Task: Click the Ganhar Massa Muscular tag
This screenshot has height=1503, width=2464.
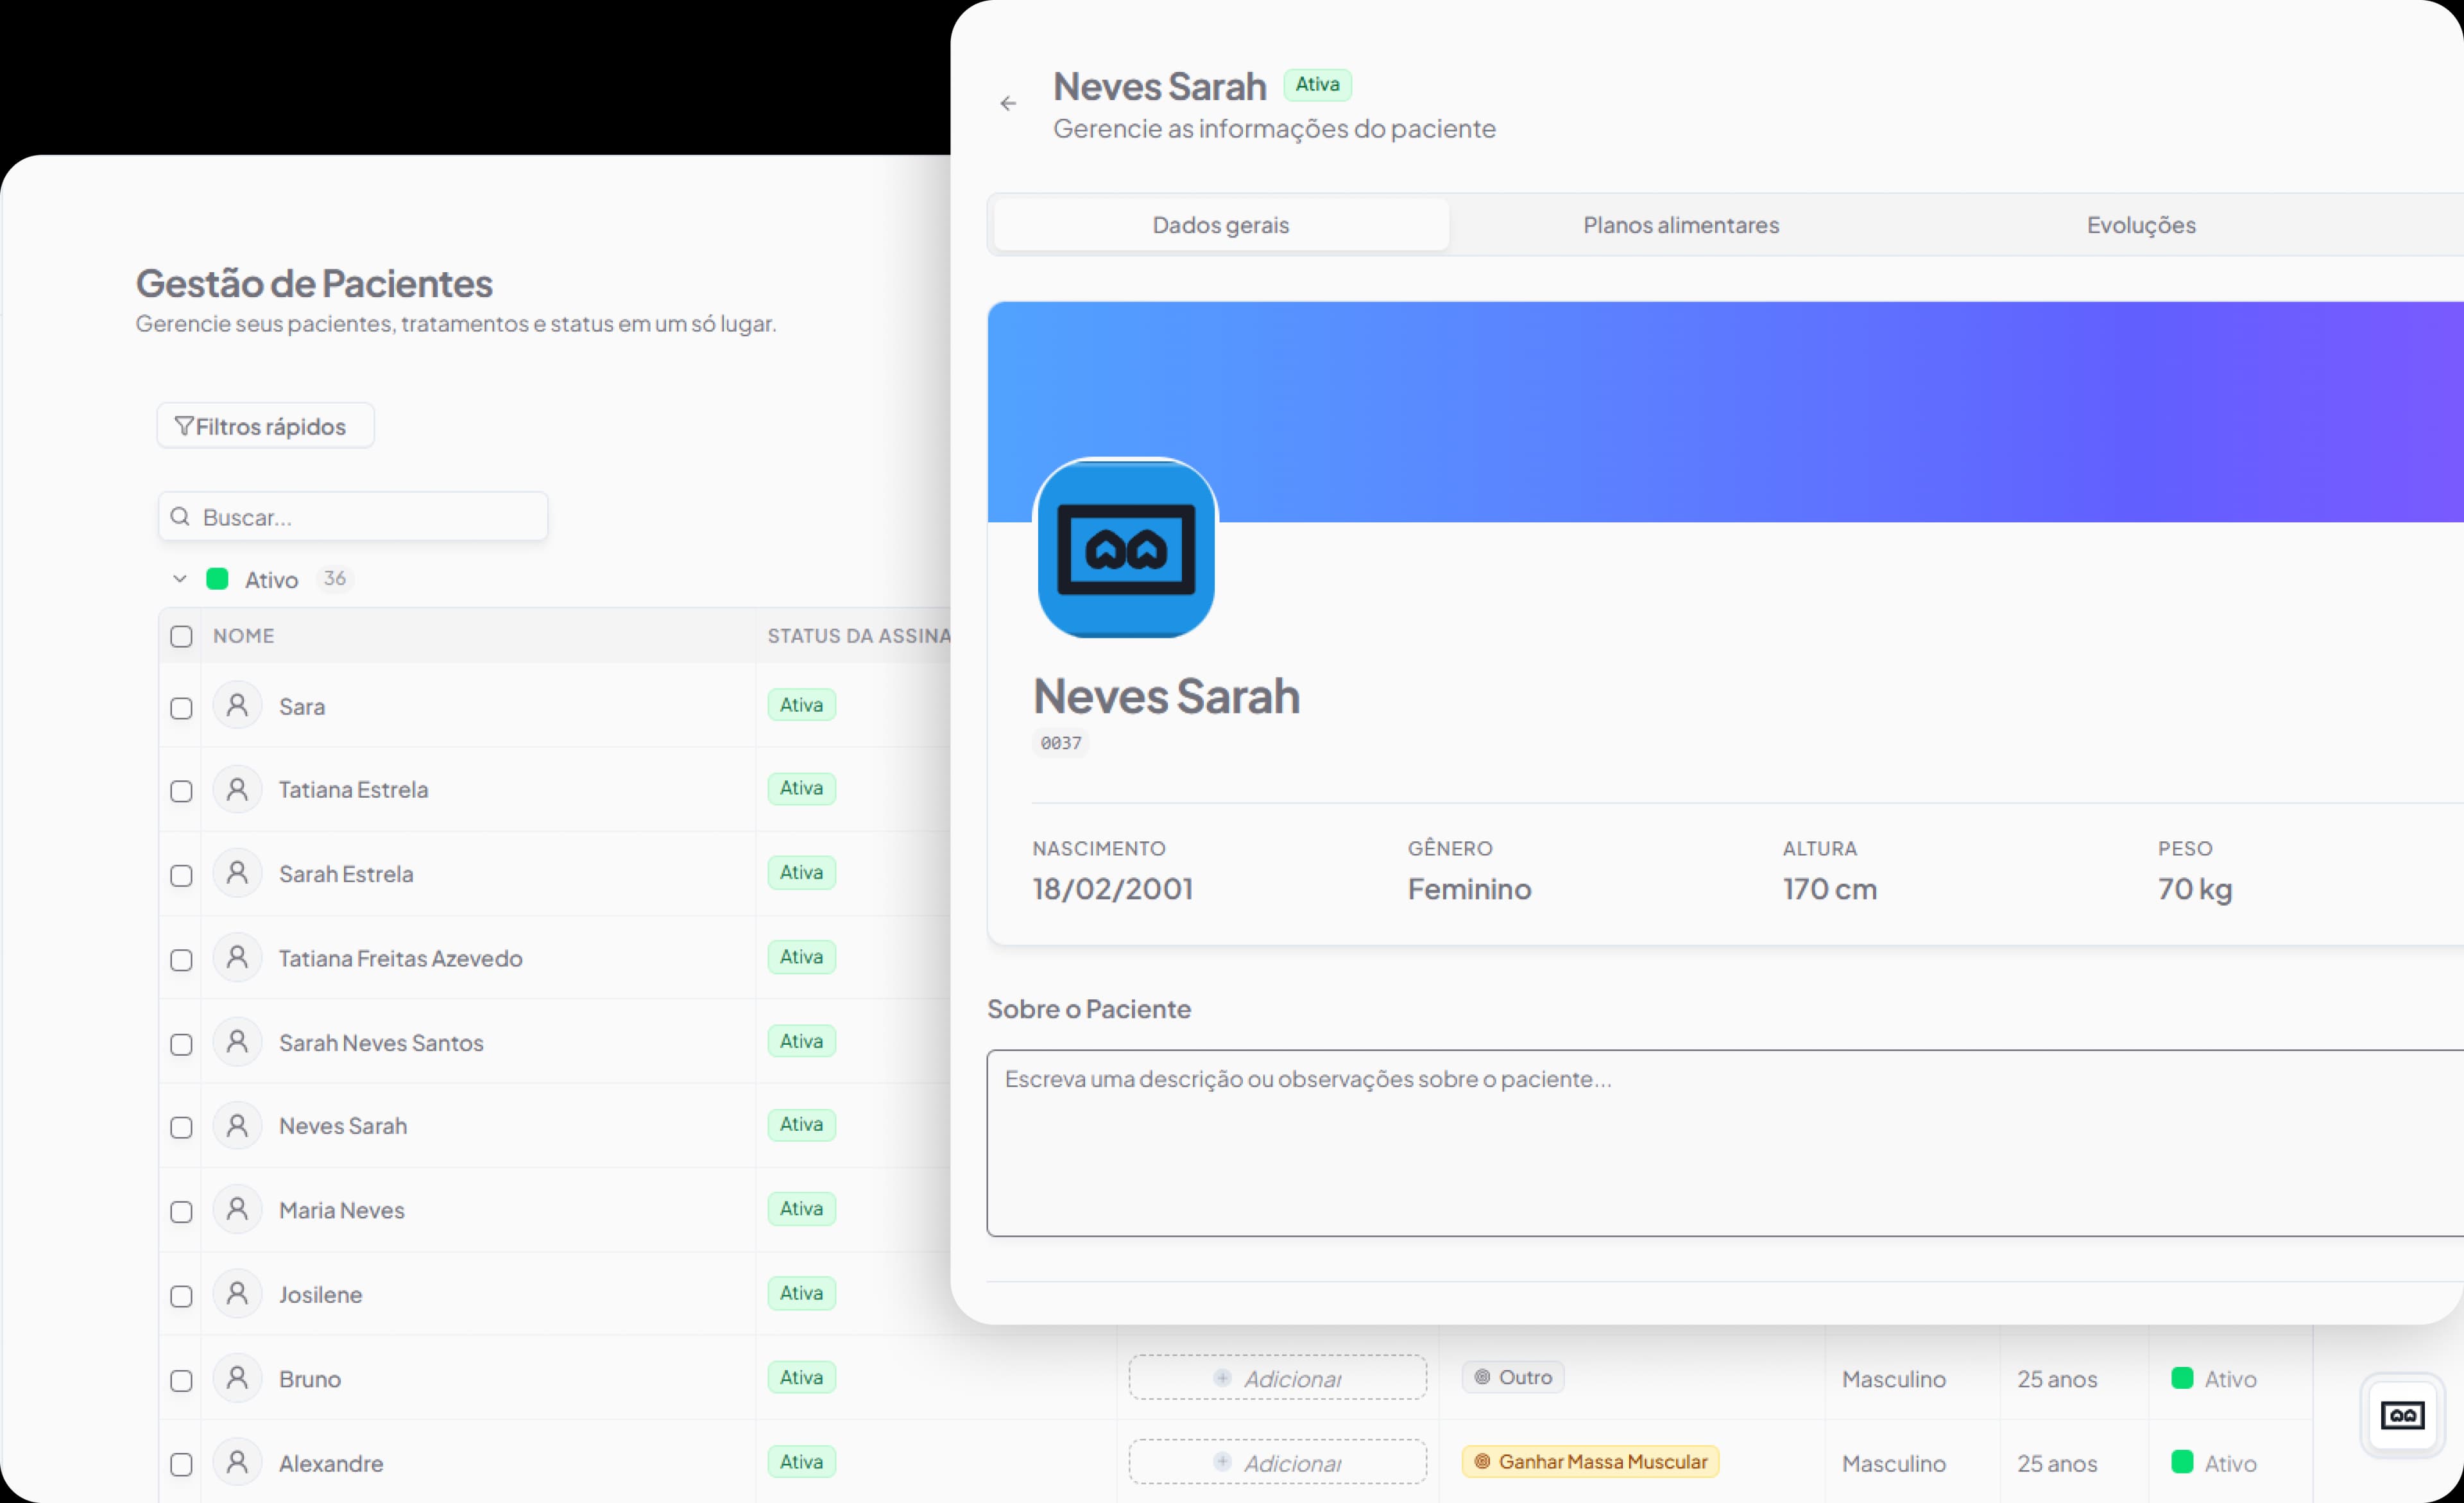Action: pos(1590,1461)
